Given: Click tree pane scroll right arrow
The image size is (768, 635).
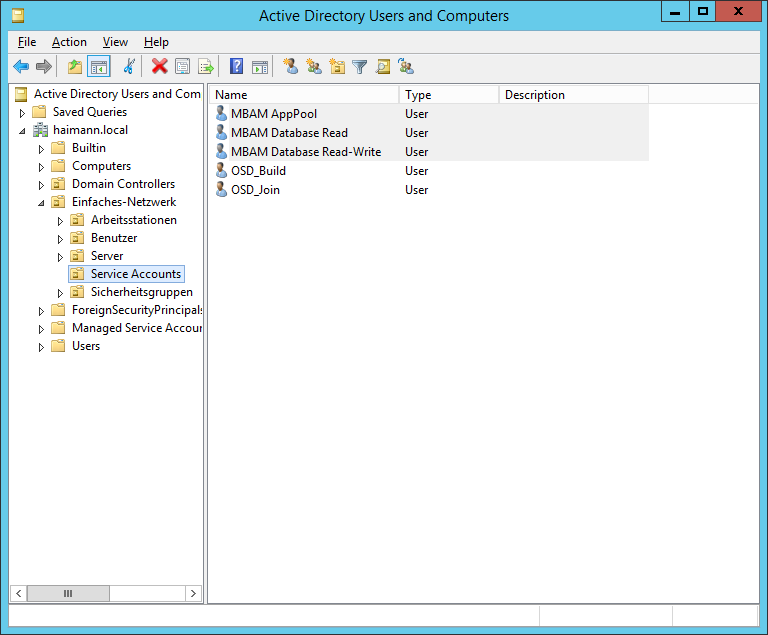Looking at the screenshot, I should pos(193,593).
